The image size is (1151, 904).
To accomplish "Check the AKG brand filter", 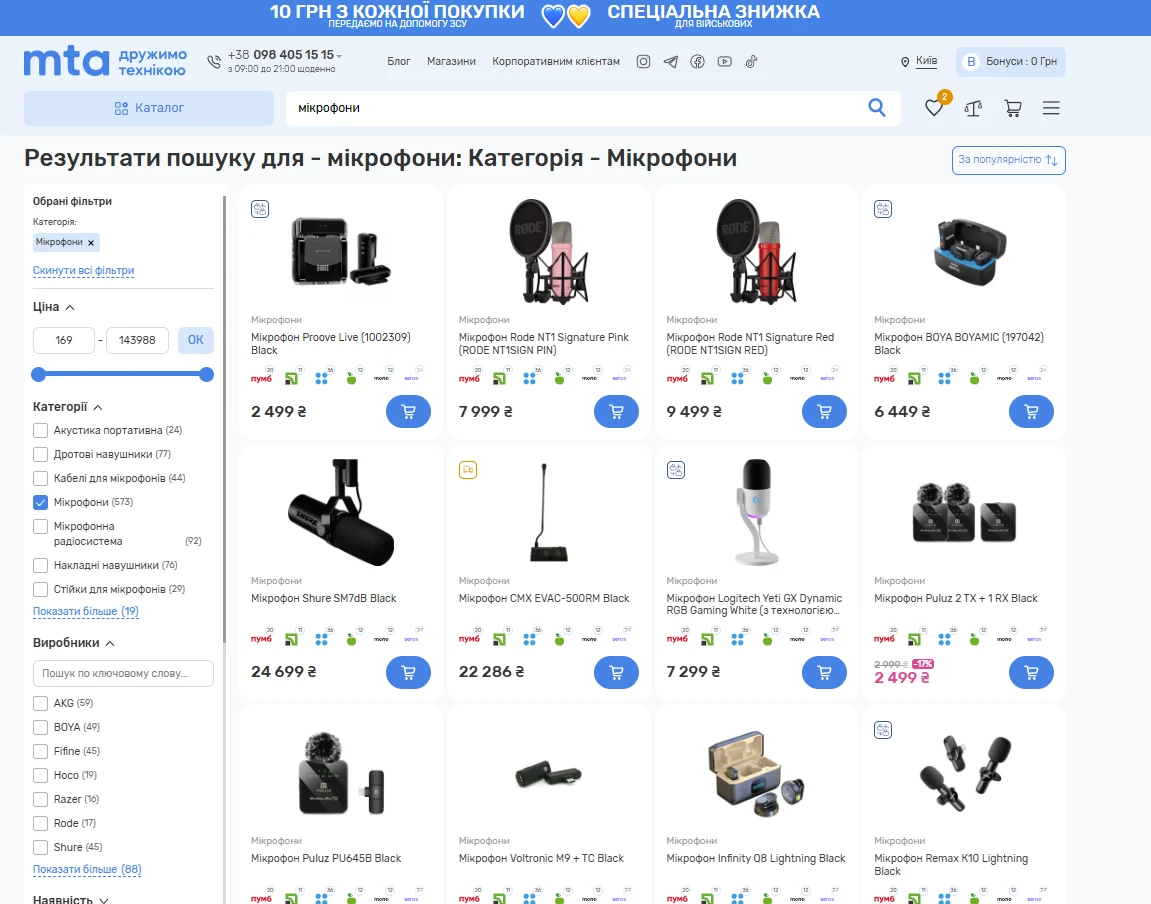I will pyautogui.click(x=40, y=703).
